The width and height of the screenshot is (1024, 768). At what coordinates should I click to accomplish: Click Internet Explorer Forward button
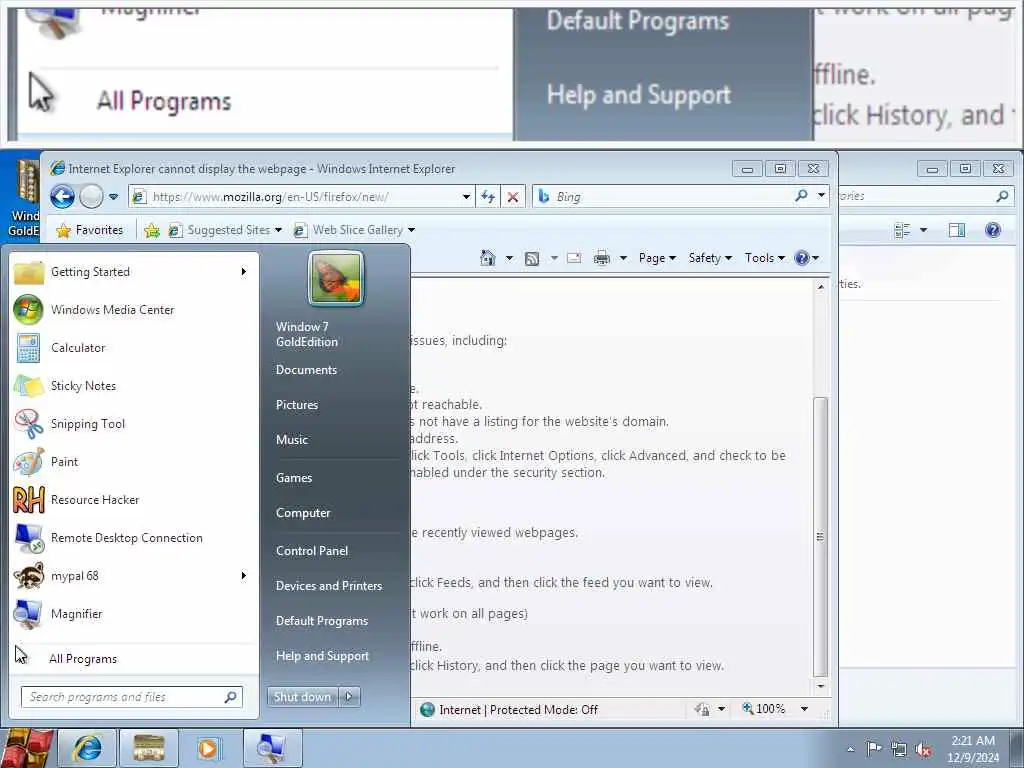point(91,196)
